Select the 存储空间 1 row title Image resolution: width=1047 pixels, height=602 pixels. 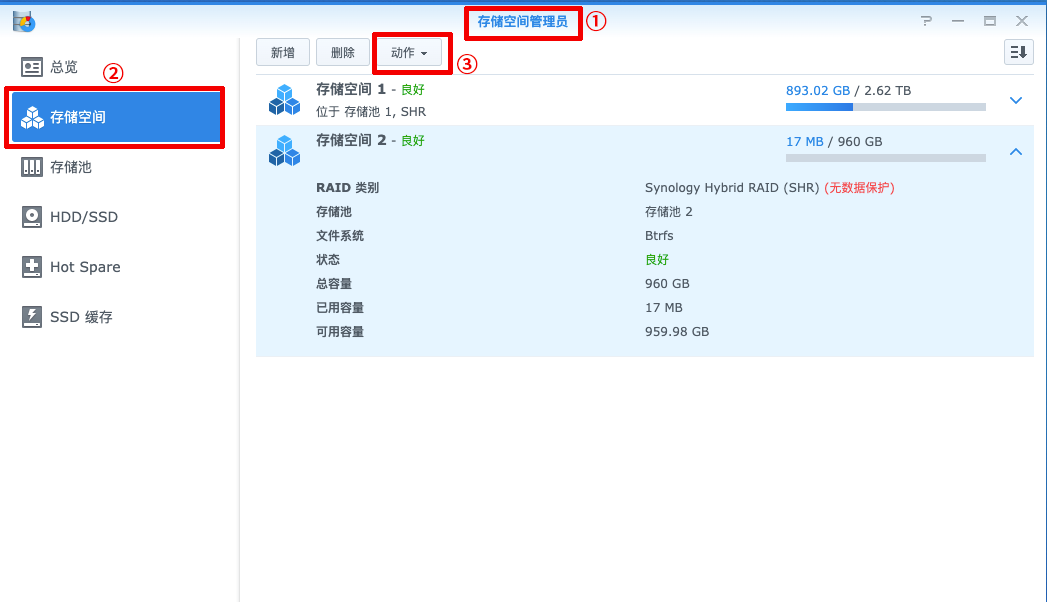pos(351,89)
